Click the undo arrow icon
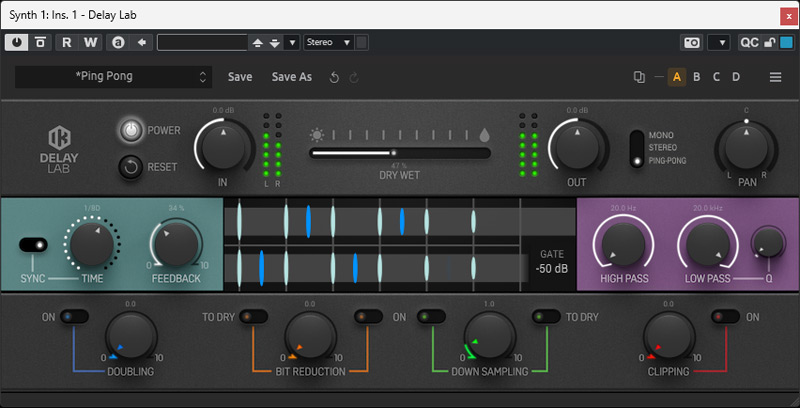Screen dimensions: 800x408 (334, 77)
